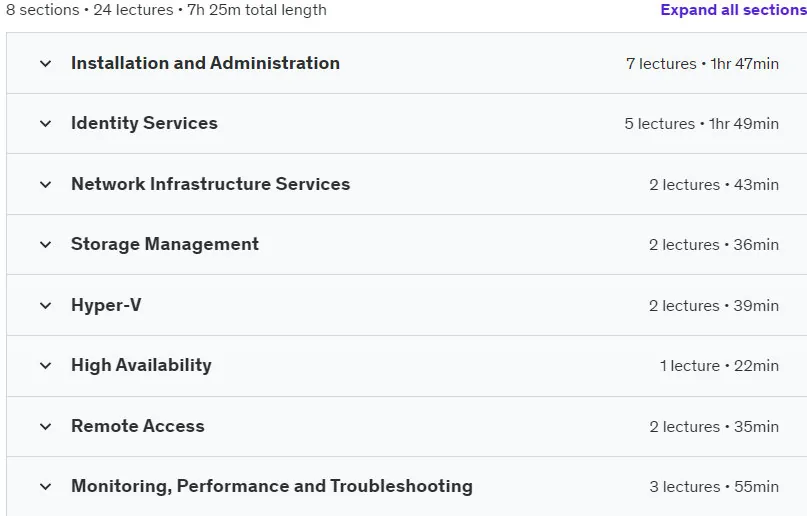The height and width of the screenshot is (516, 807).
Task: Expand the Remote Access chevron
Action: (46, 426)
